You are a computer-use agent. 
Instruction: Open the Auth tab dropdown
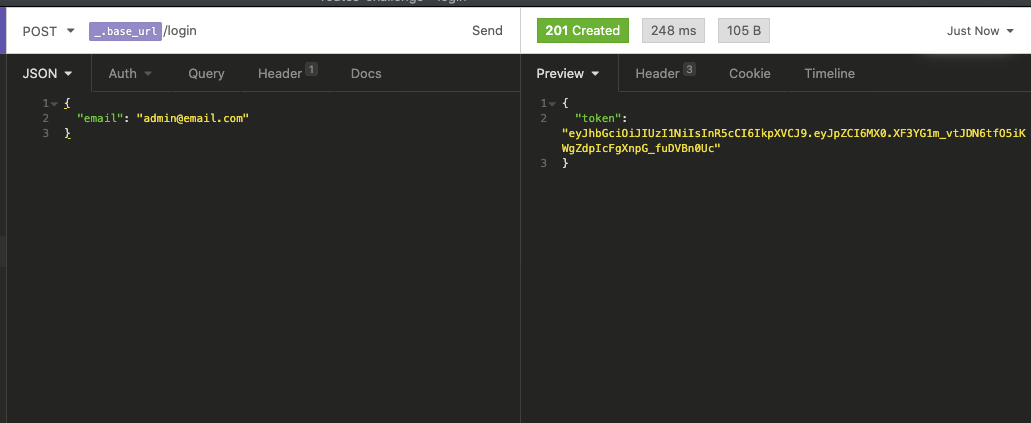point(130,74)
